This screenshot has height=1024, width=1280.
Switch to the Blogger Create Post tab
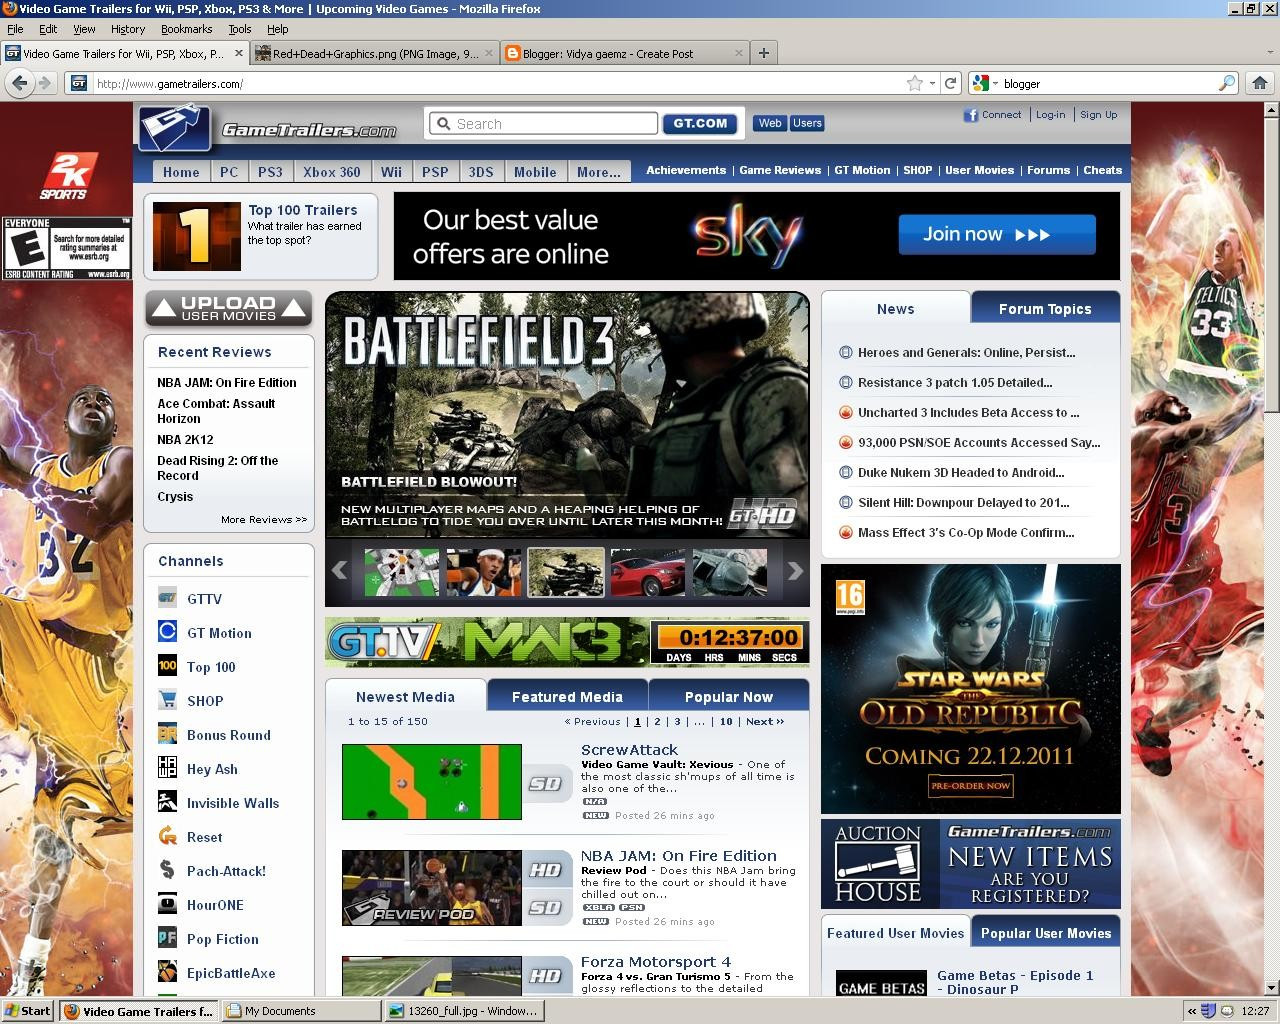(625, 54)
